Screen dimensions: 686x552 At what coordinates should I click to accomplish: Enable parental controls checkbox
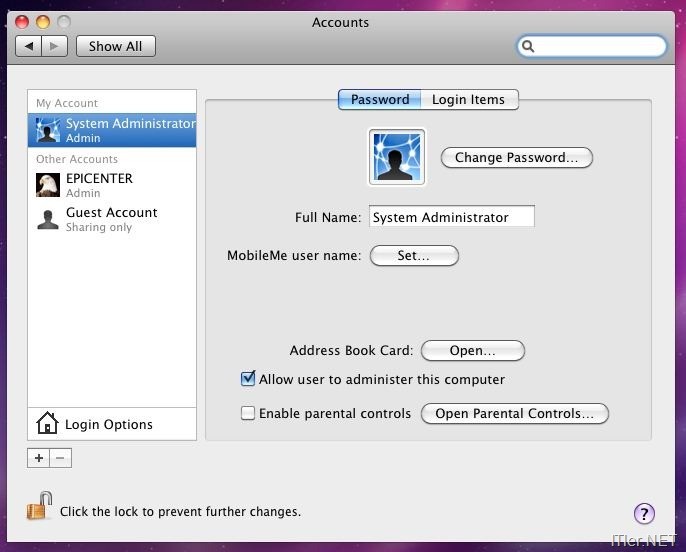click(x=249, y=413)
